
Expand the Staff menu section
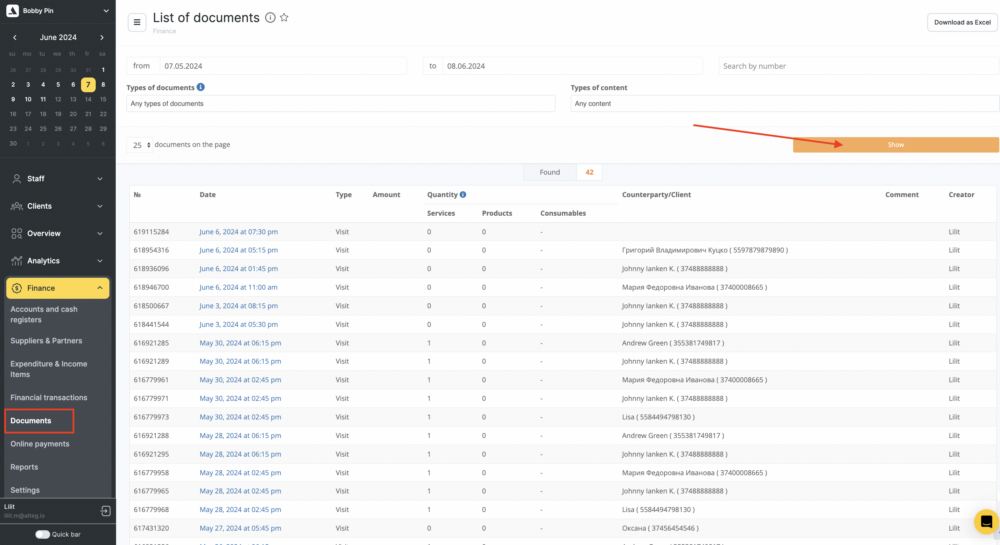[99, 179]
